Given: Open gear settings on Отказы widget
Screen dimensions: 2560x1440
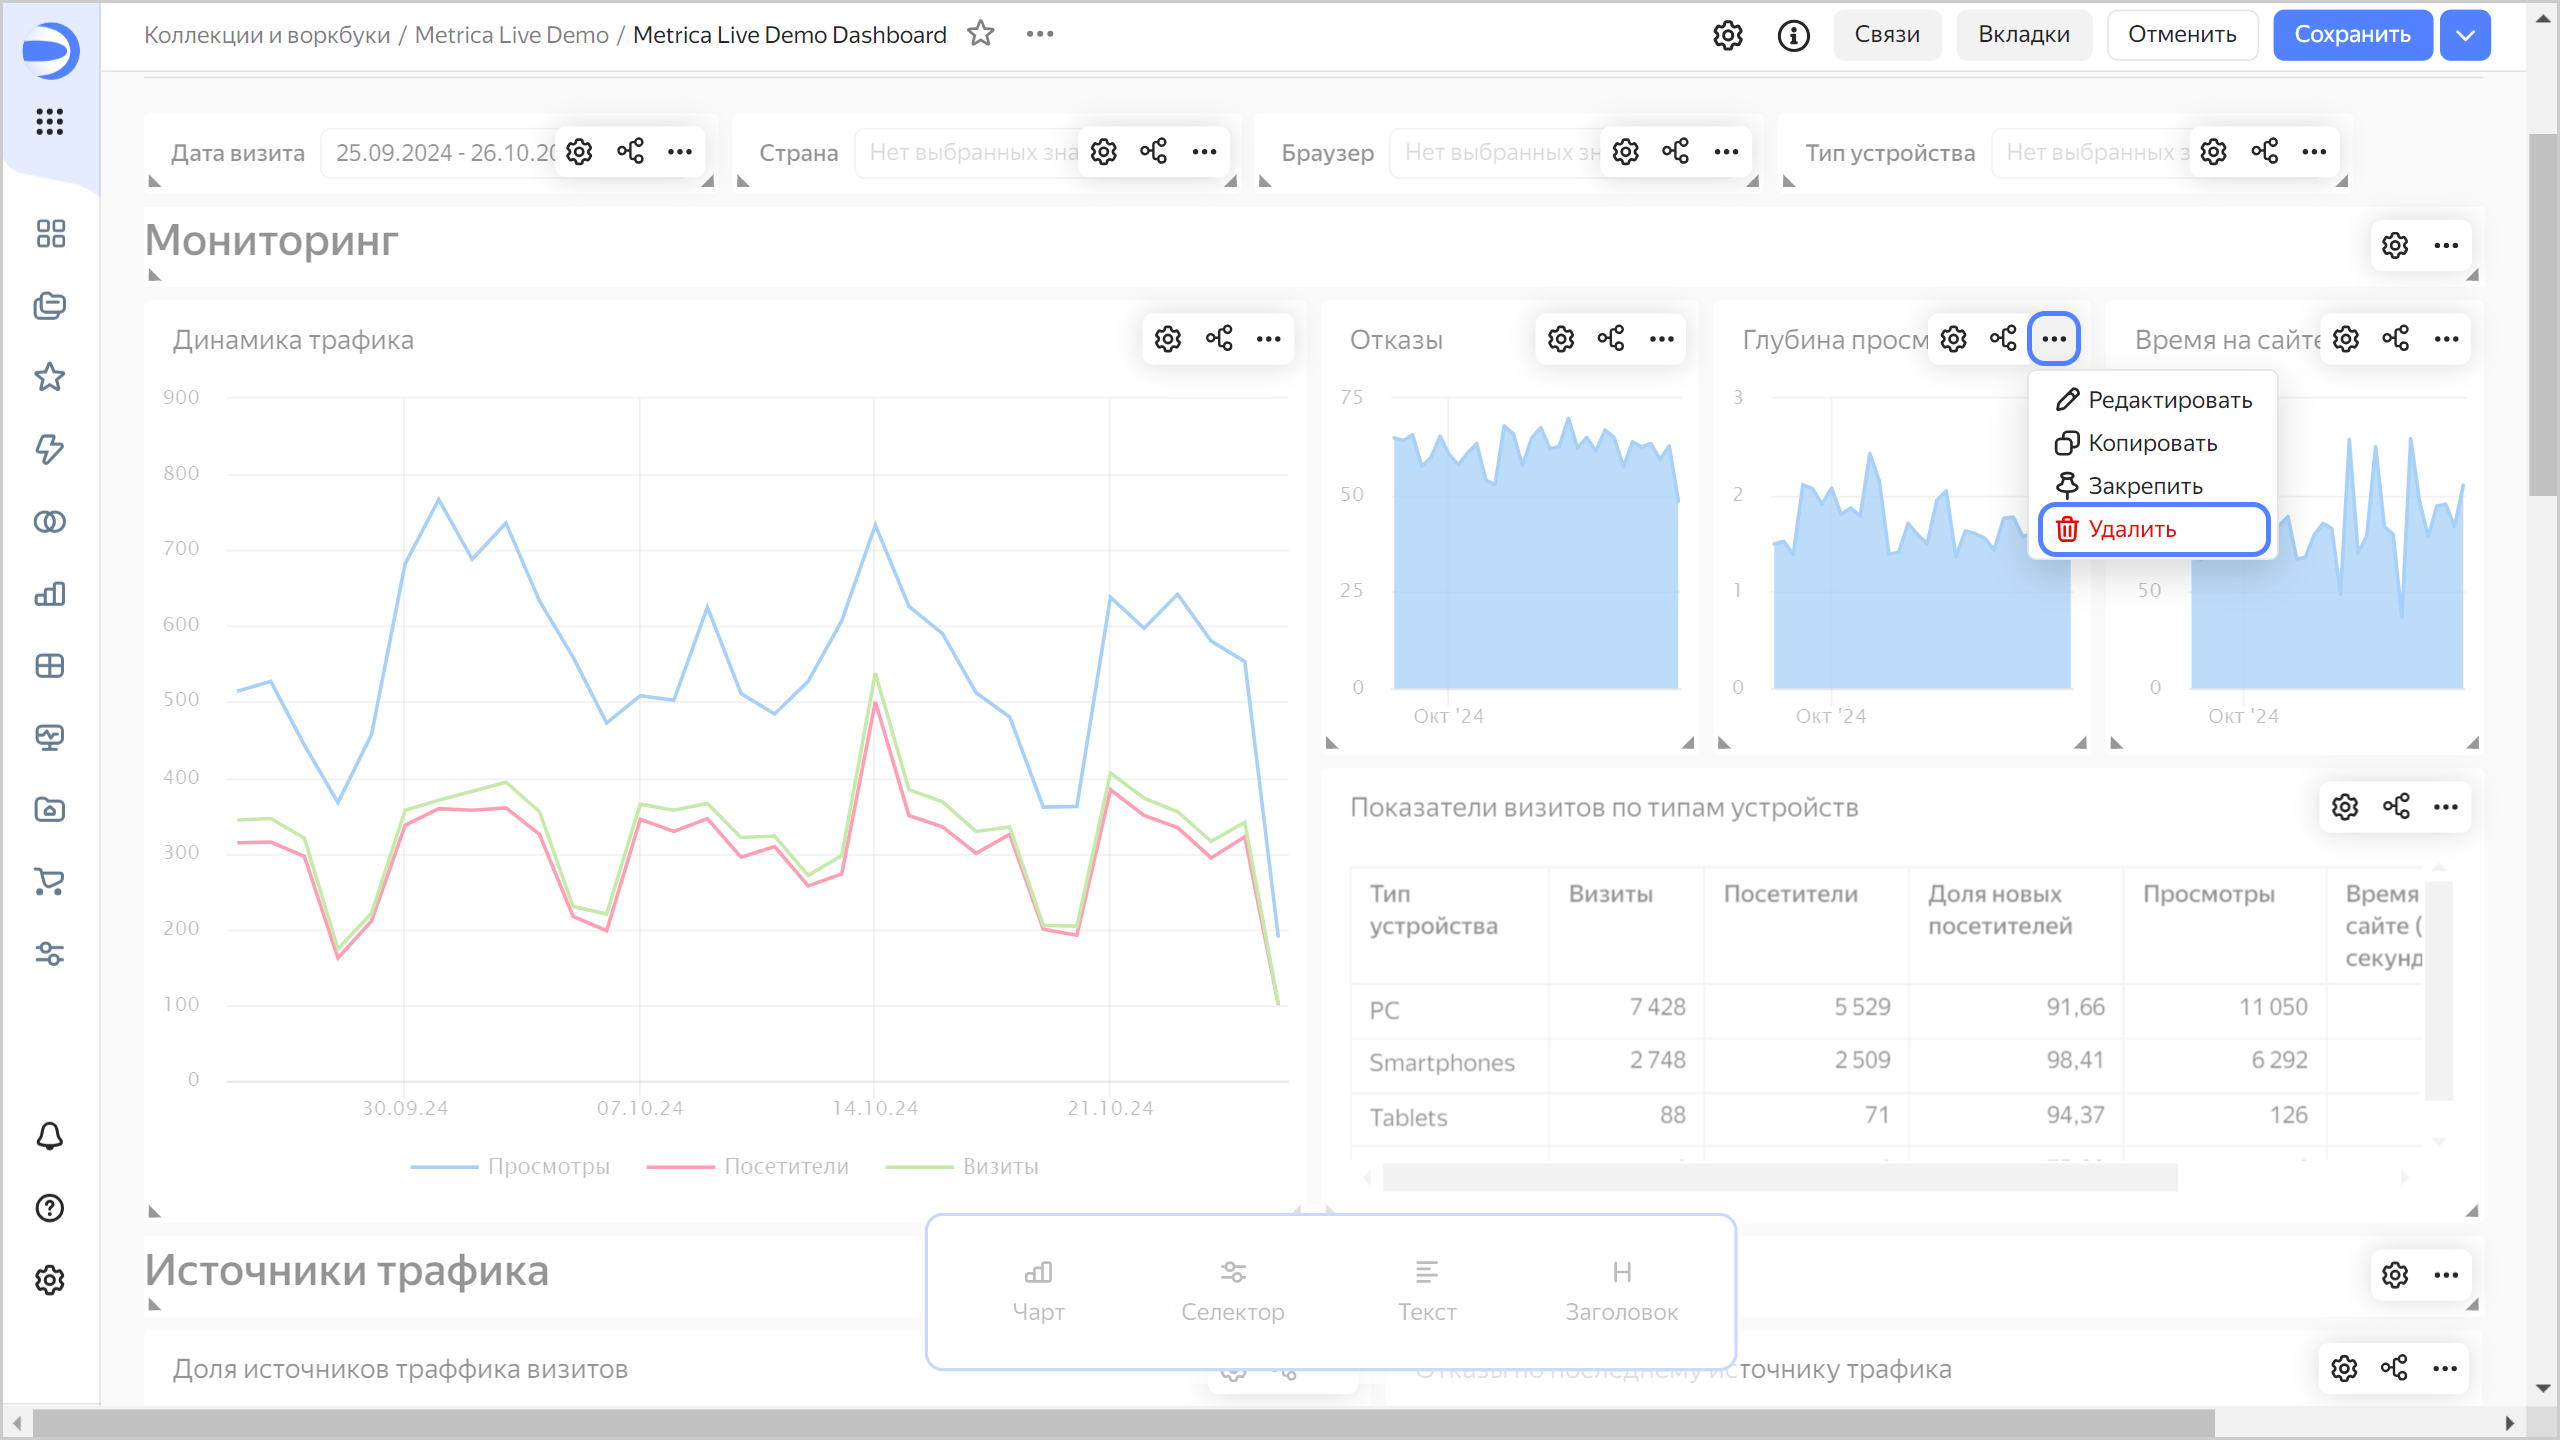Looking at the screenshot, I should point(1560,339).
